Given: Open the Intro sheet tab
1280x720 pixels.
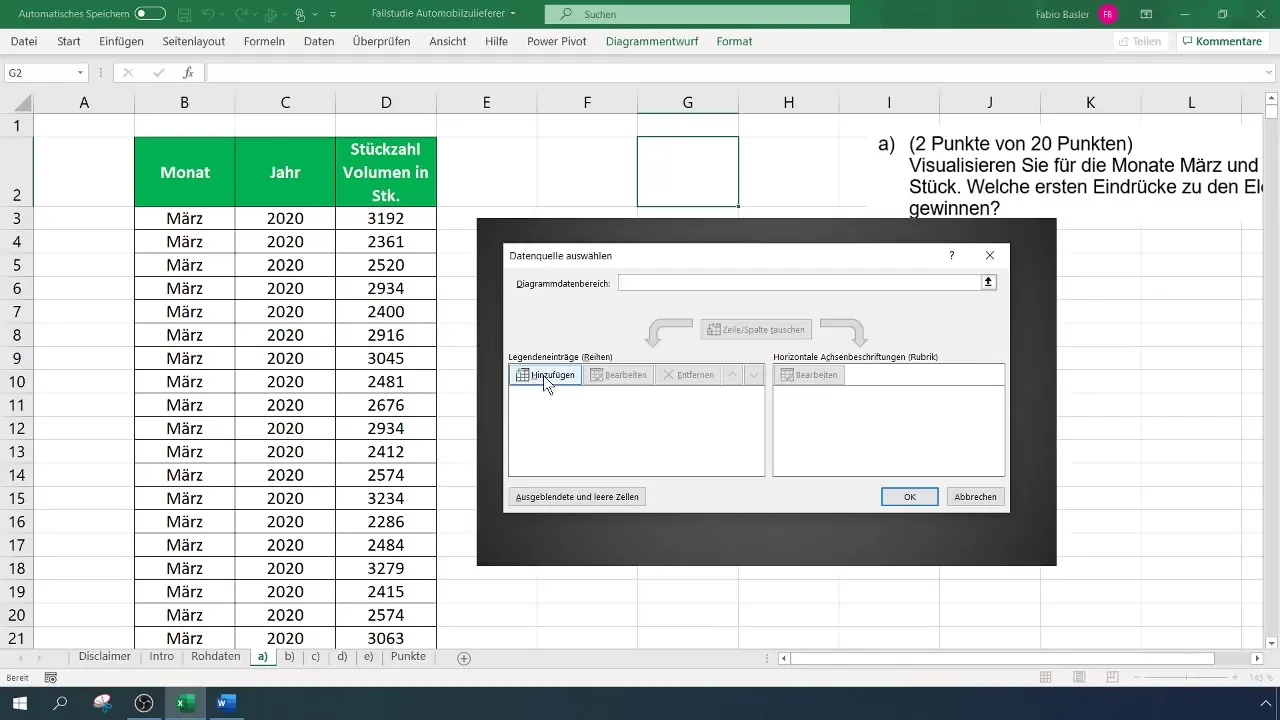Looking at the screenshot, I should click(x=161, y=657).
